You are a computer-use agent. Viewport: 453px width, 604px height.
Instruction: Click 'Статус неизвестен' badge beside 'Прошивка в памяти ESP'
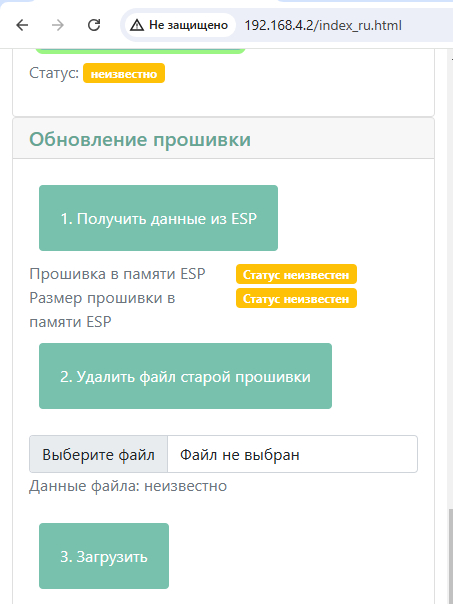(x=296, y=274)
